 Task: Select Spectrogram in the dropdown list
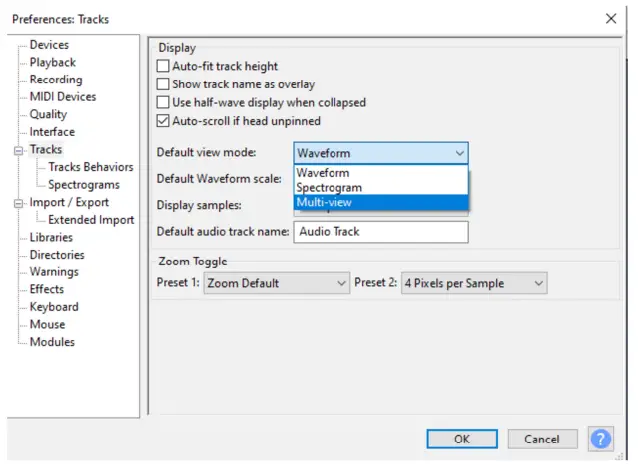380,187
